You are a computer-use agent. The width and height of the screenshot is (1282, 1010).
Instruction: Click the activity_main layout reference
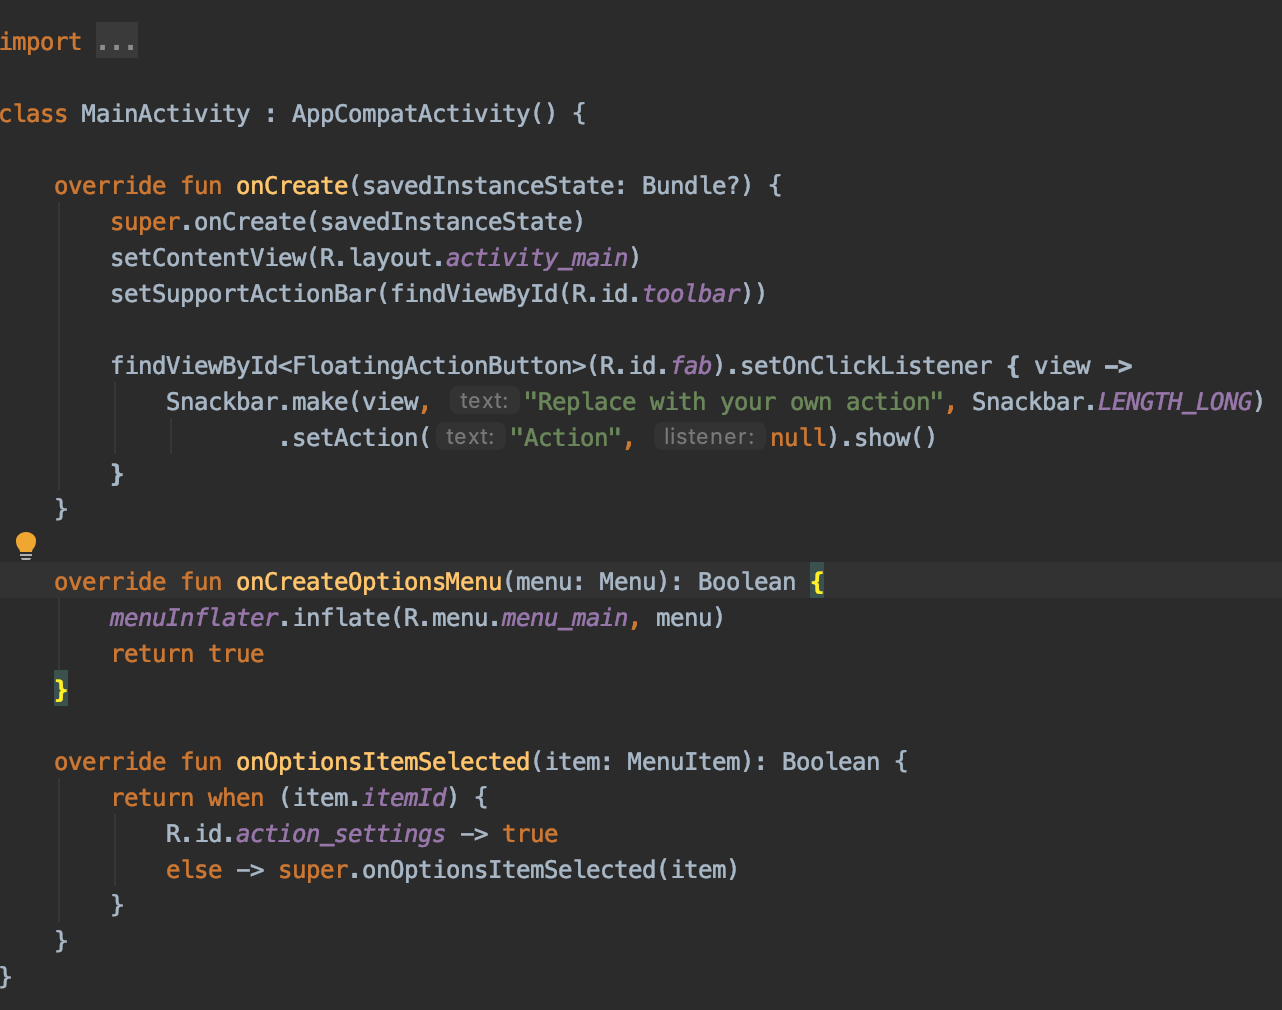click(536, 257)
